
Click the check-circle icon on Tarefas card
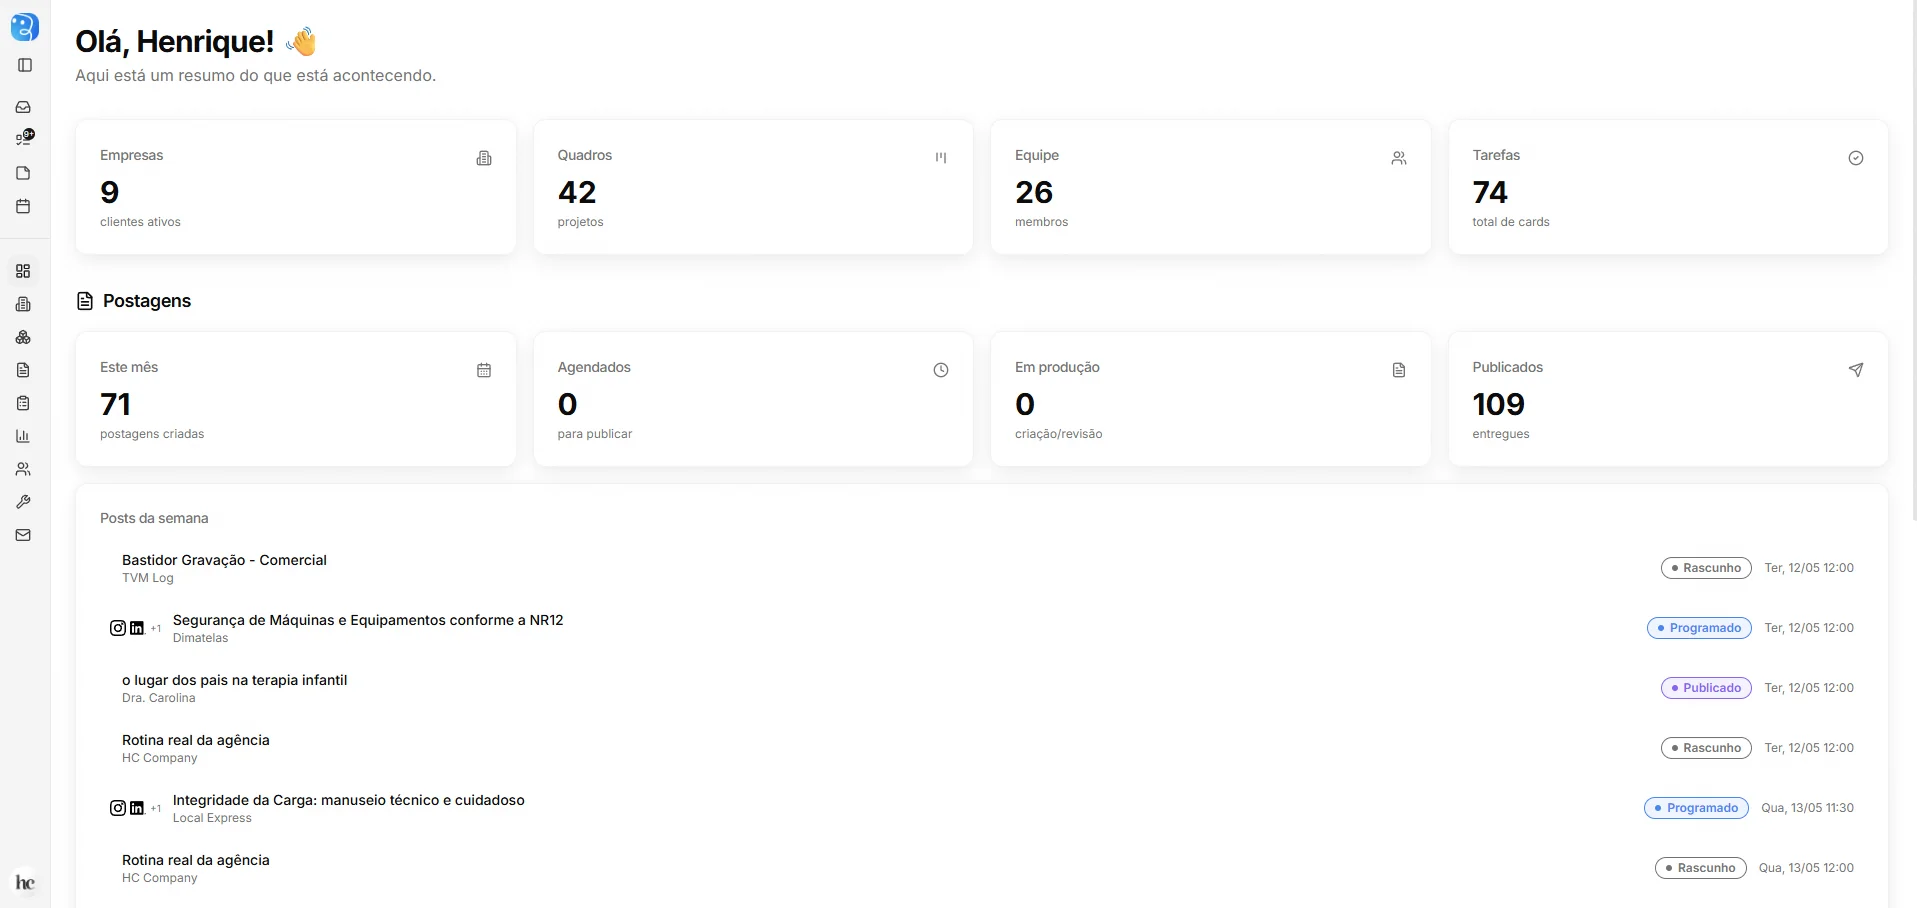pyautogui.click(x=1856, y=158)
